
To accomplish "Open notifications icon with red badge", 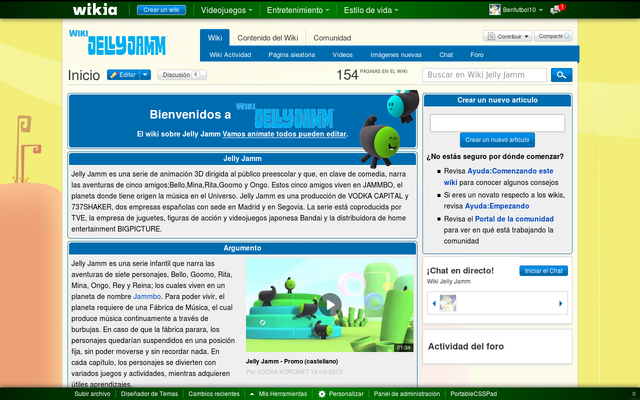I will point(557,9).
